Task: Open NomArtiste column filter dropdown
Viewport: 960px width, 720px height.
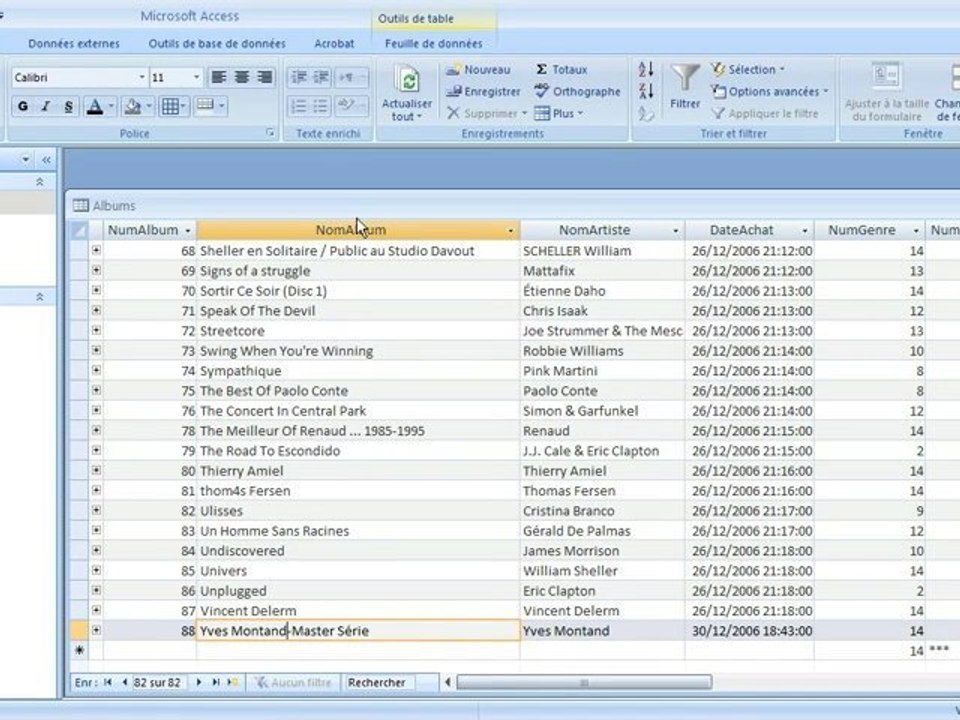Action: pos(675,231)
